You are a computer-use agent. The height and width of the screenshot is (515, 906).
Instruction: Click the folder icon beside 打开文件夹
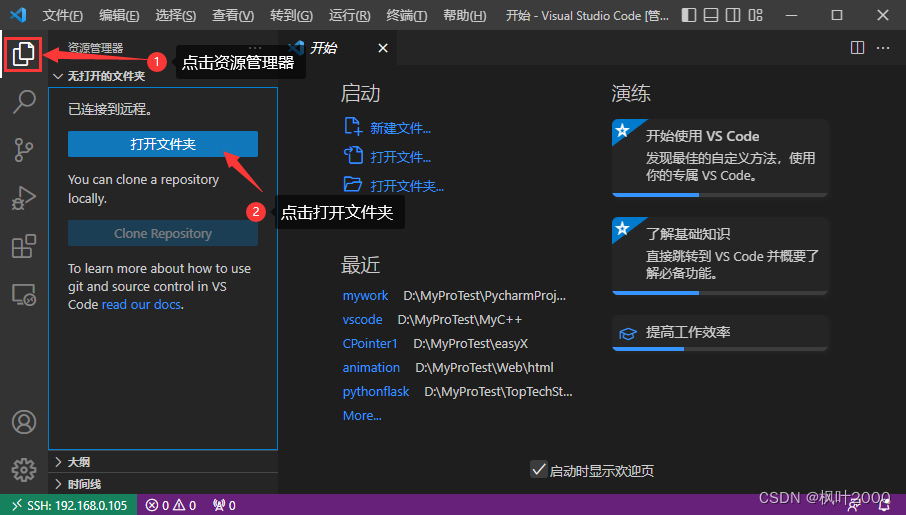point(353,184)
